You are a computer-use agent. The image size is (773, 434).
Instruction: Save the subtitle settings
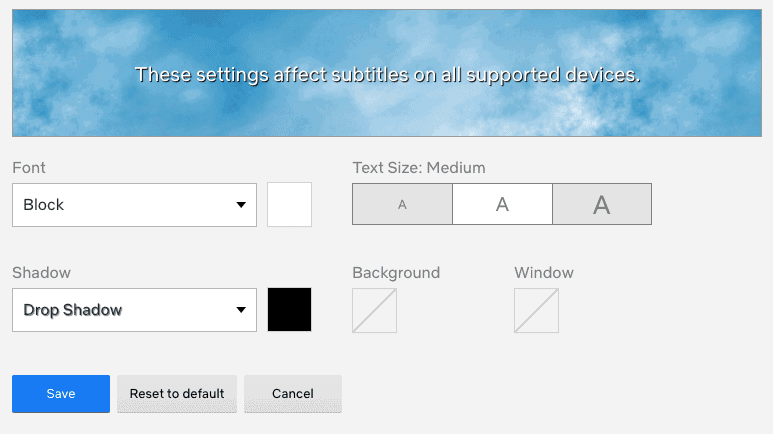61,394
